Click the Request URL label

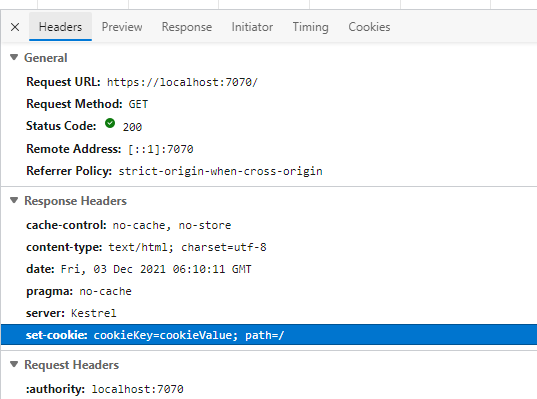pos(63,82)
